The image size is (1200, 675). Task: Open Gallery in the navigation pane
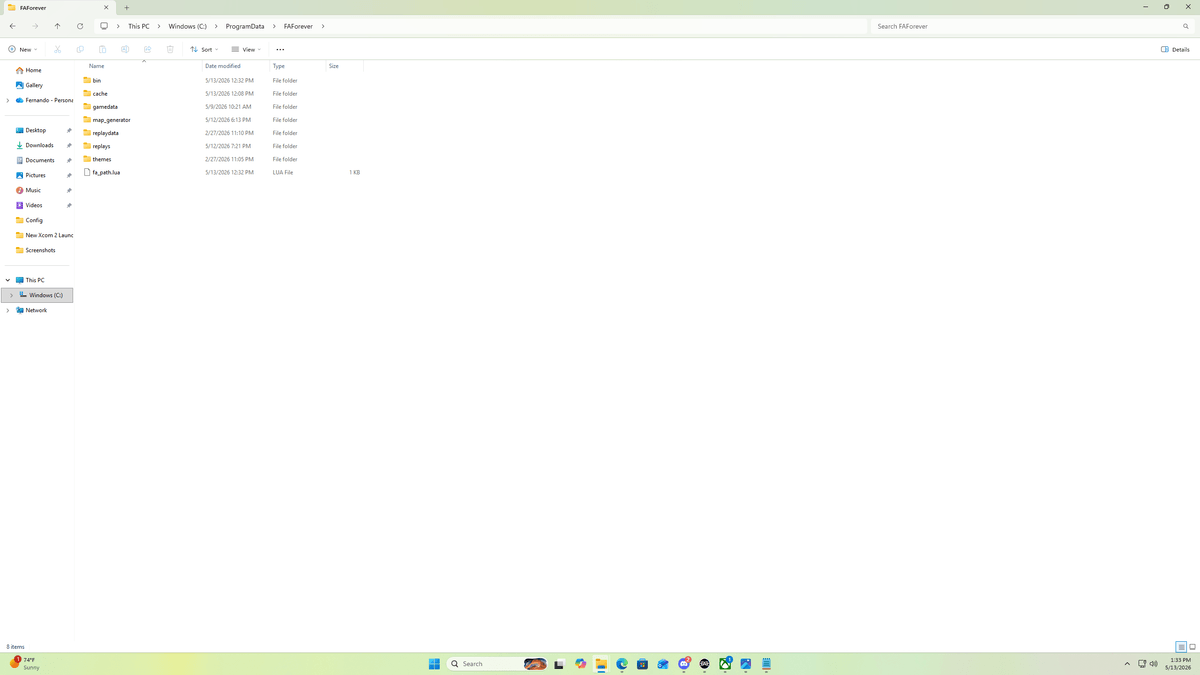point(29,85)
